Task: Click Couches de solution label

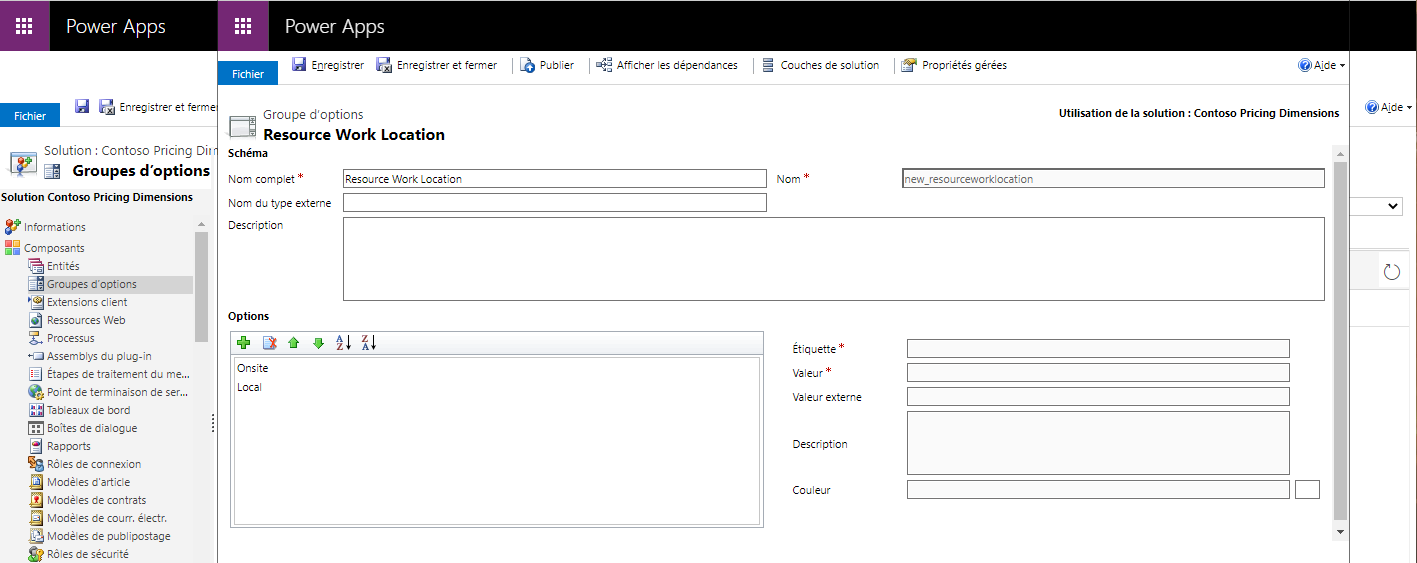Action: (830, 65)
